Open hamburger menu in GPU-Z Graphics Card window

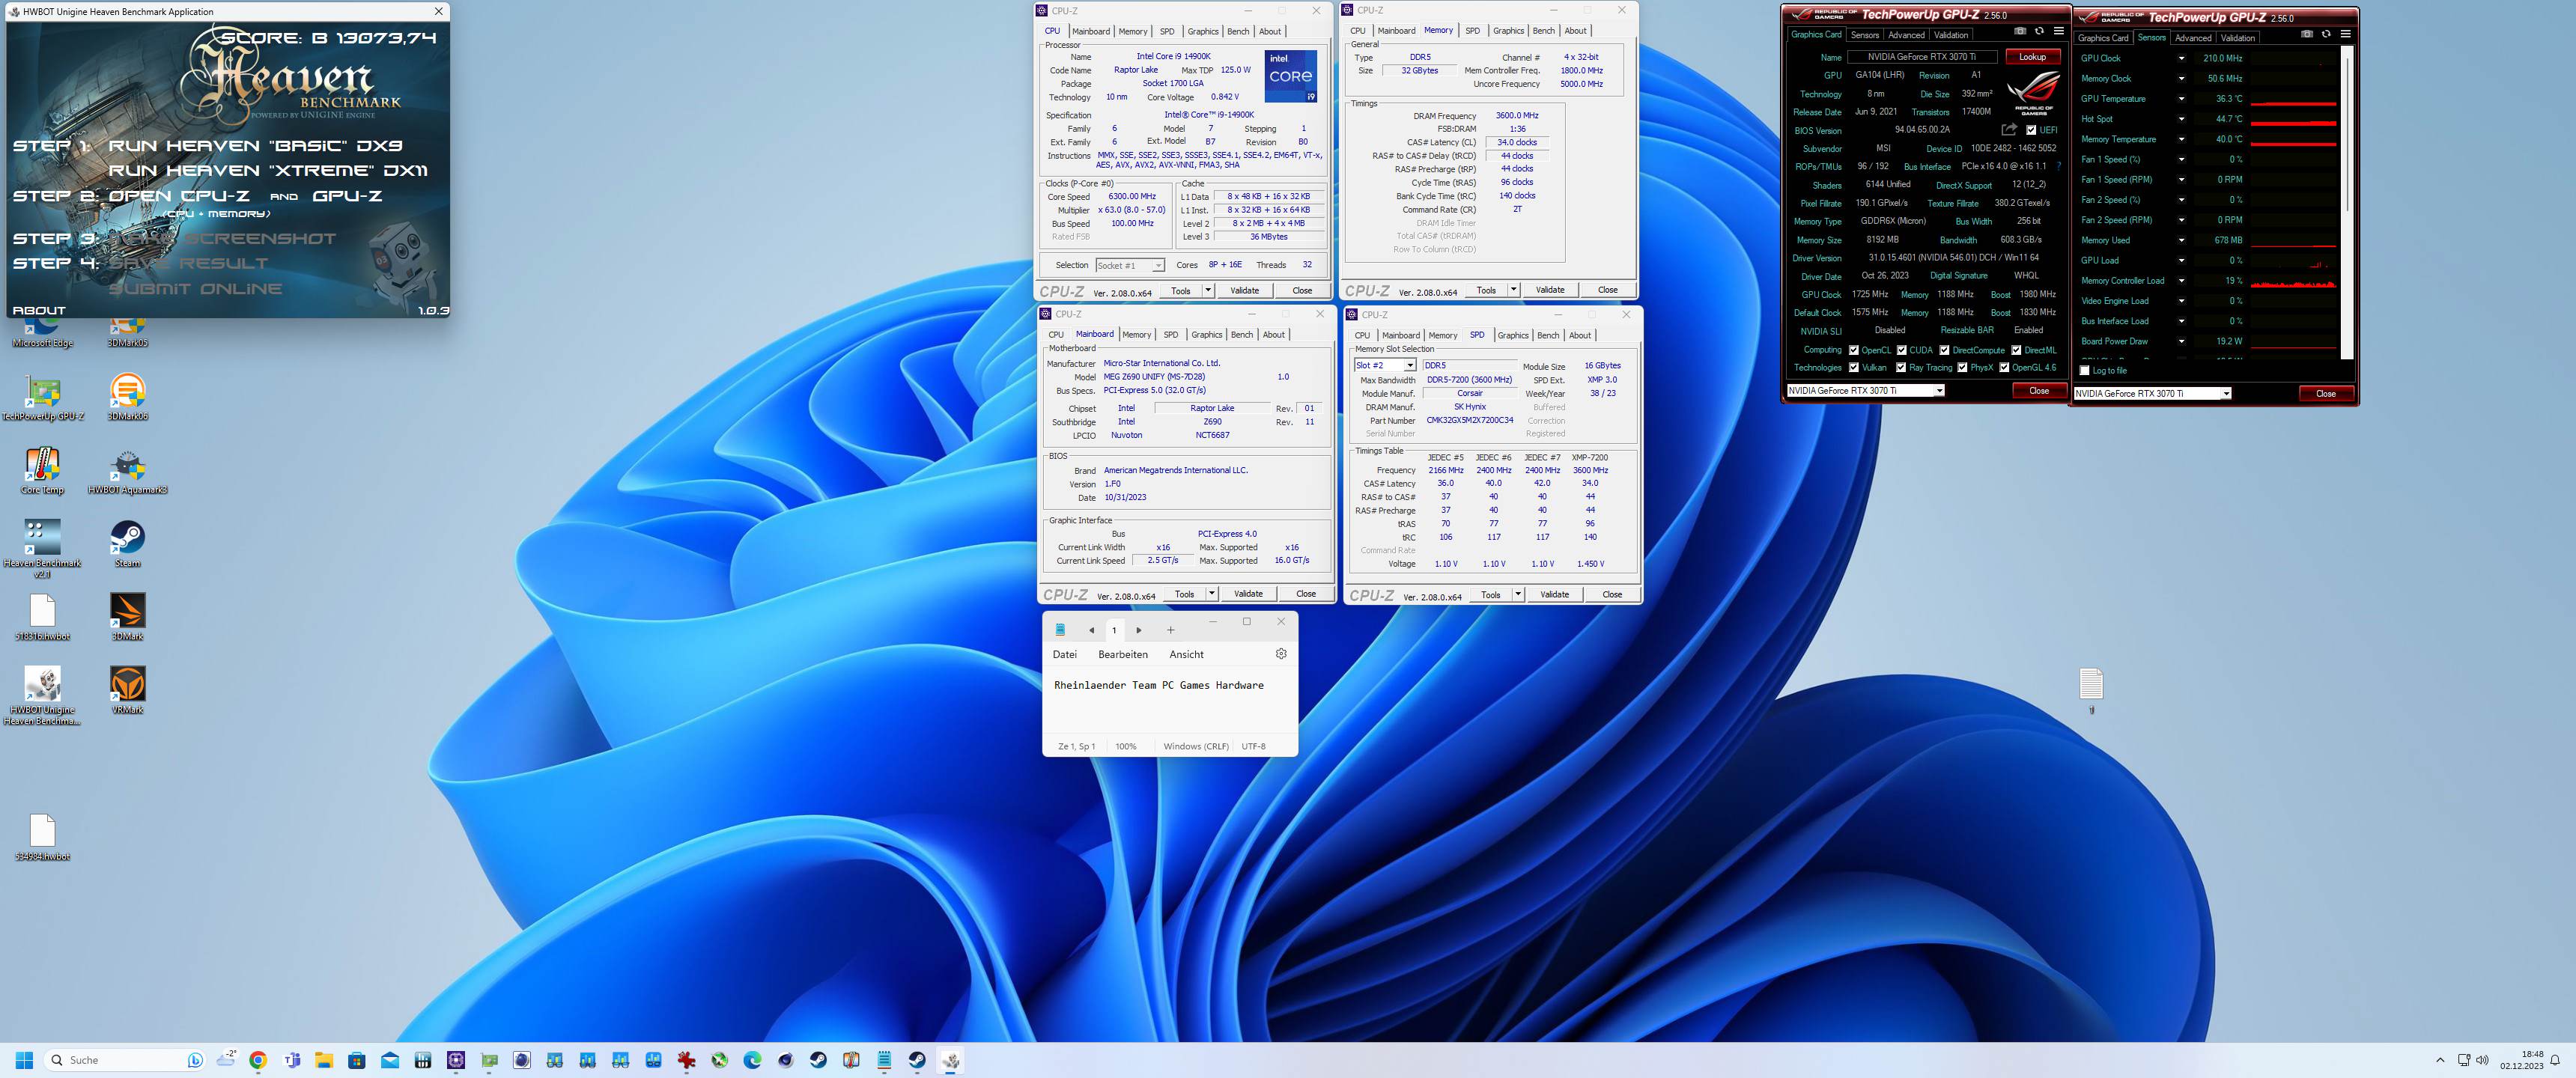tap(2059, 31)
